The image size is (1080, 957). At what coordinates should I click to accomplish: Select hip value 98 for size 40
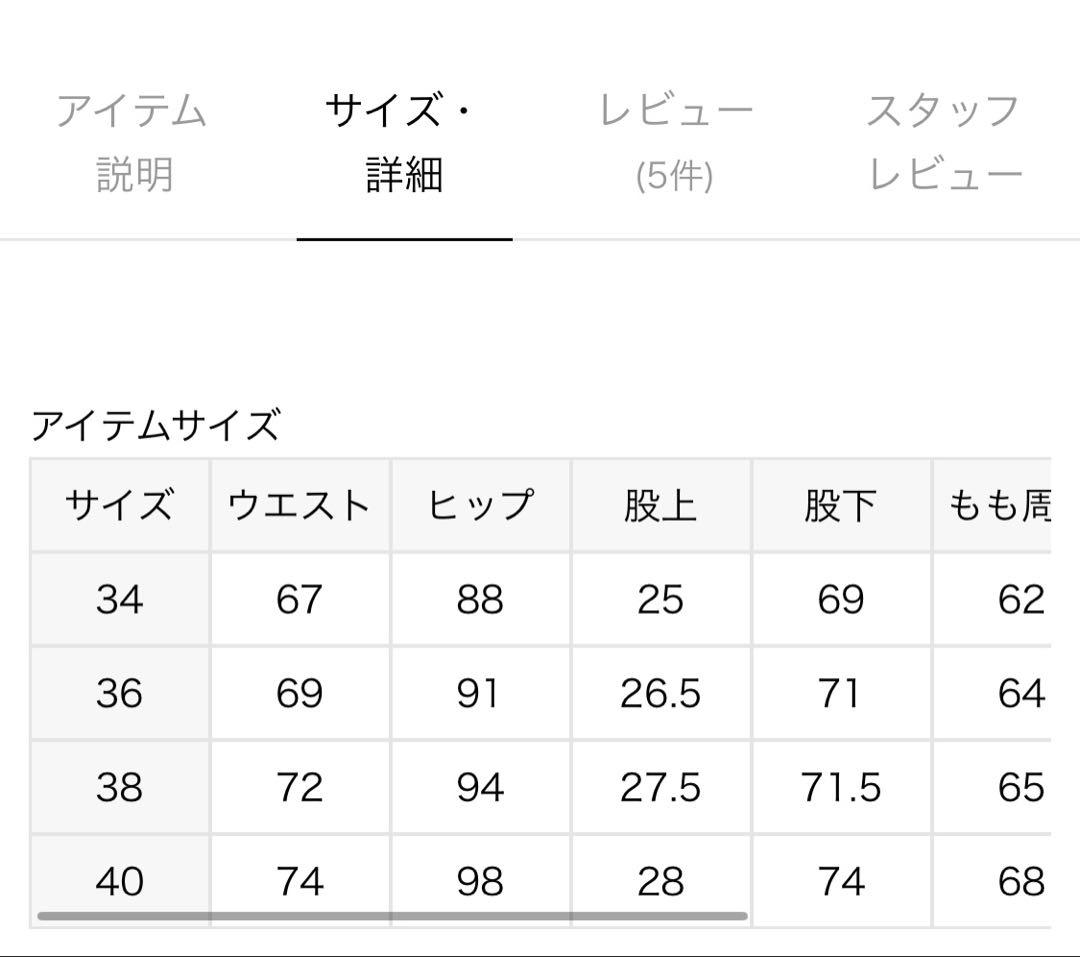pos(480,880)
